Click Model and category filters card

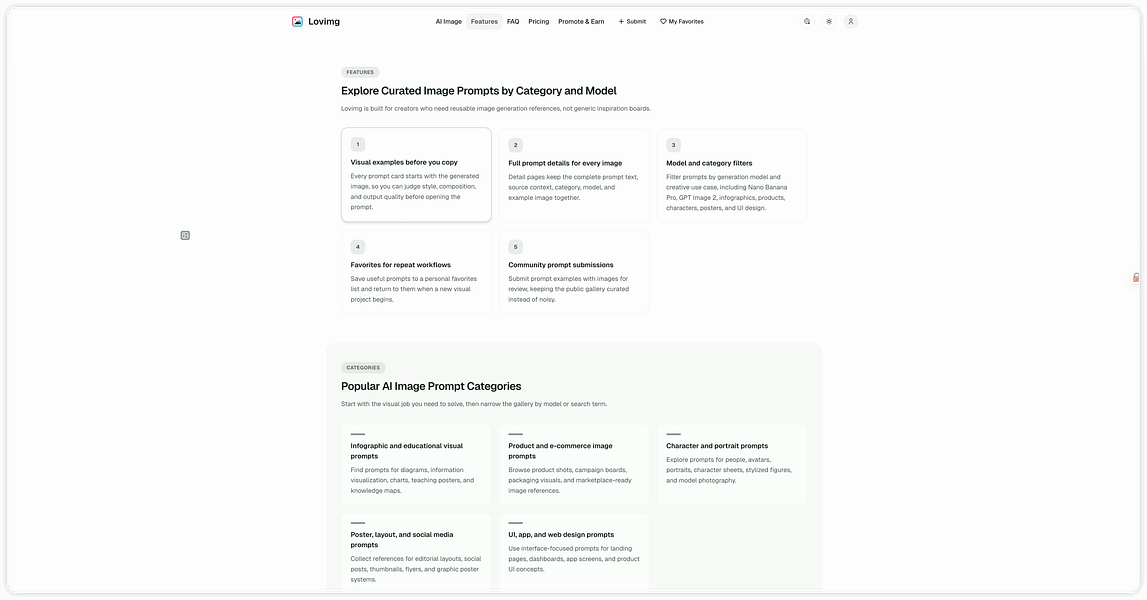(x=732, y=176)
